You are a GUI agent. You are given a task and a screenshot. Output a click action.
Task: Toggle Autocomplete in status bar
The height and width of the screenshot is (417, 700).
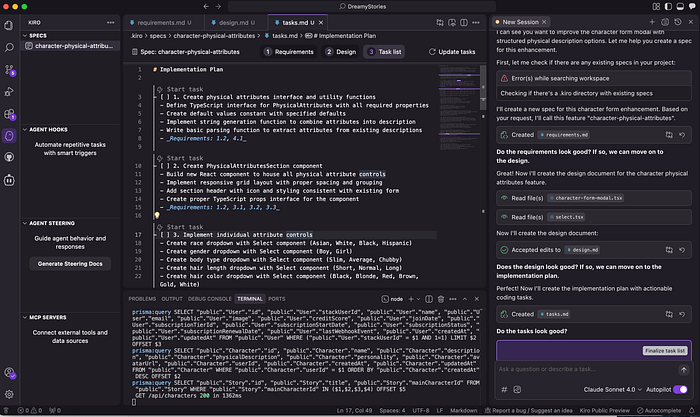[659, 410]
